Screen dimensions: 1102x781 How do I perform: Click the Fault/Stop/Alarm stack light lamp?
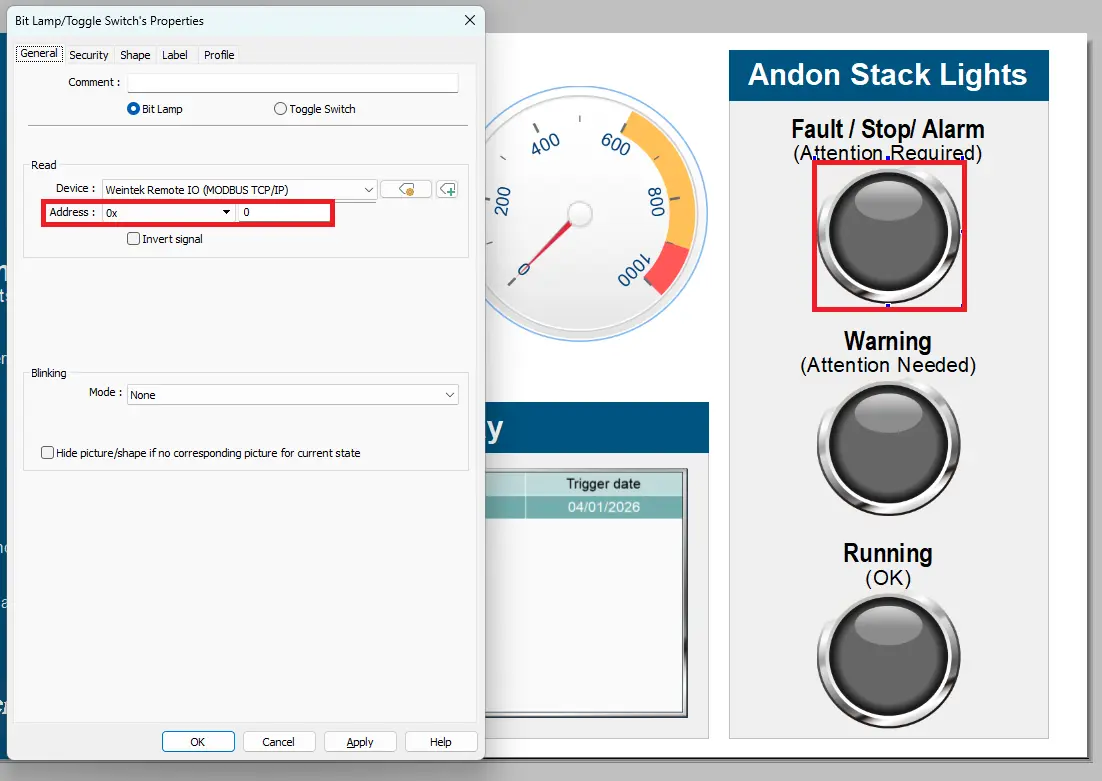coord(889,236)
